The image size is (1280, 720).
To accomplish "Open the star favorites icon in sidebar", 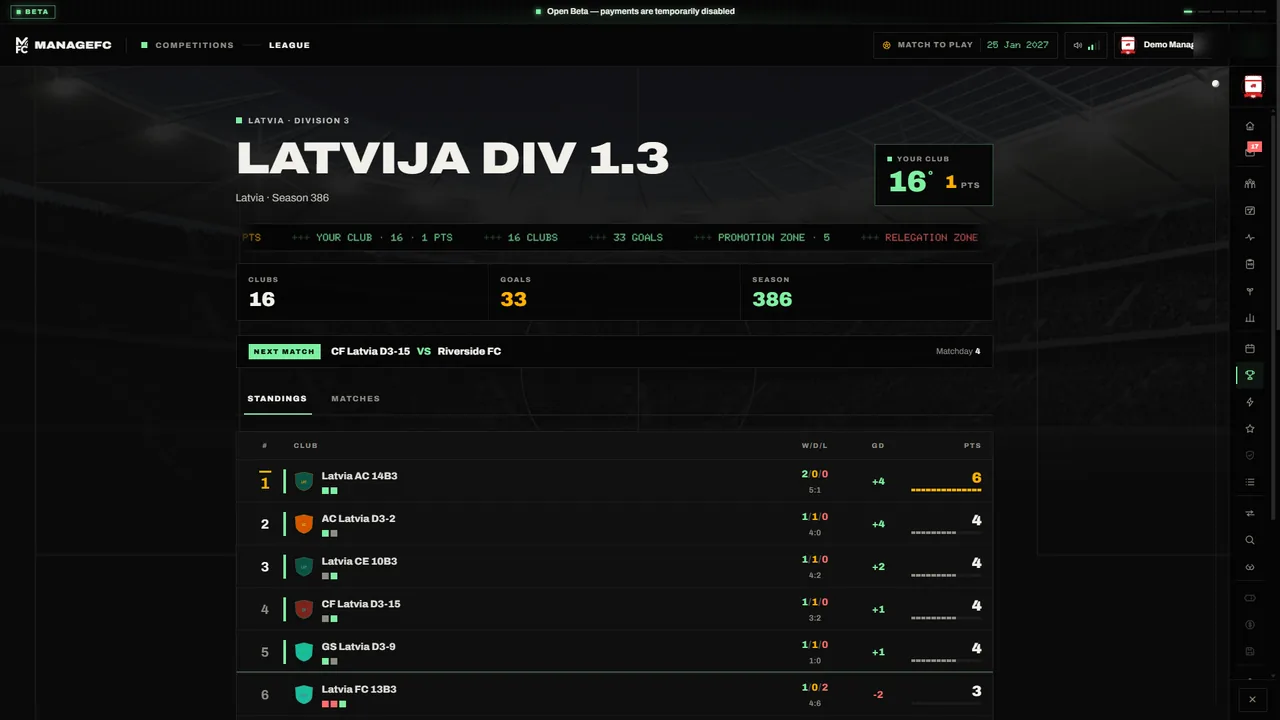I will [x=1249, y=429].
